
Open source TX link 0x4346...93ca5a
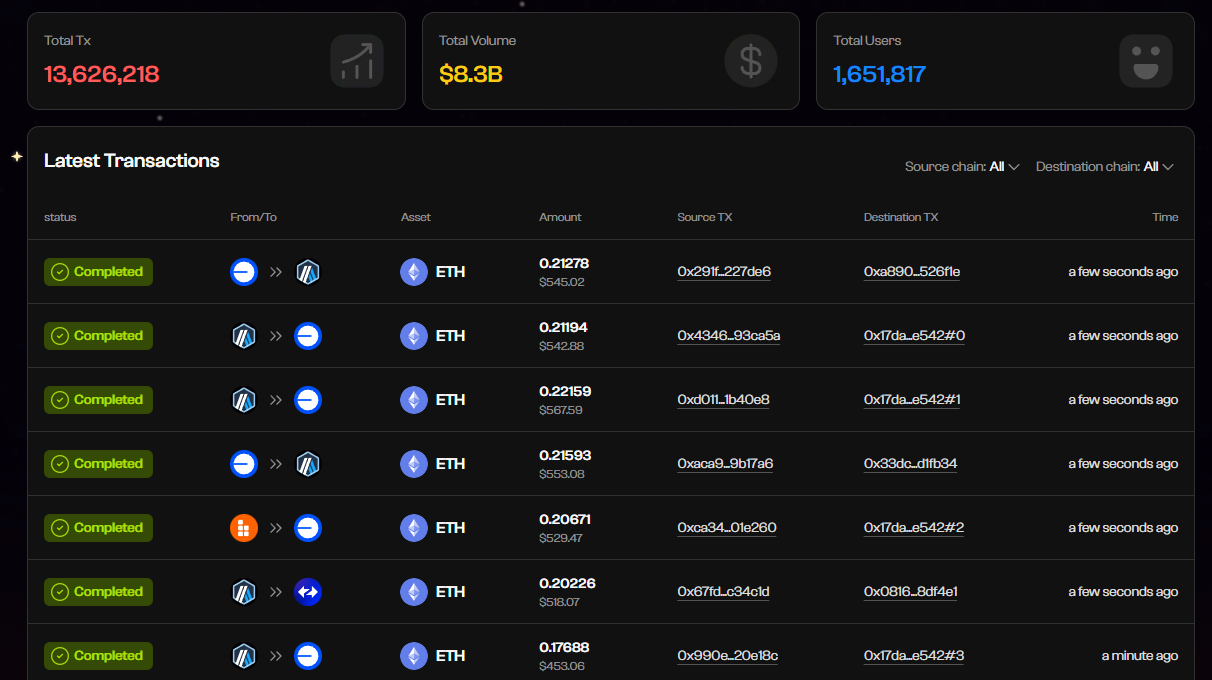pos(729,336)
